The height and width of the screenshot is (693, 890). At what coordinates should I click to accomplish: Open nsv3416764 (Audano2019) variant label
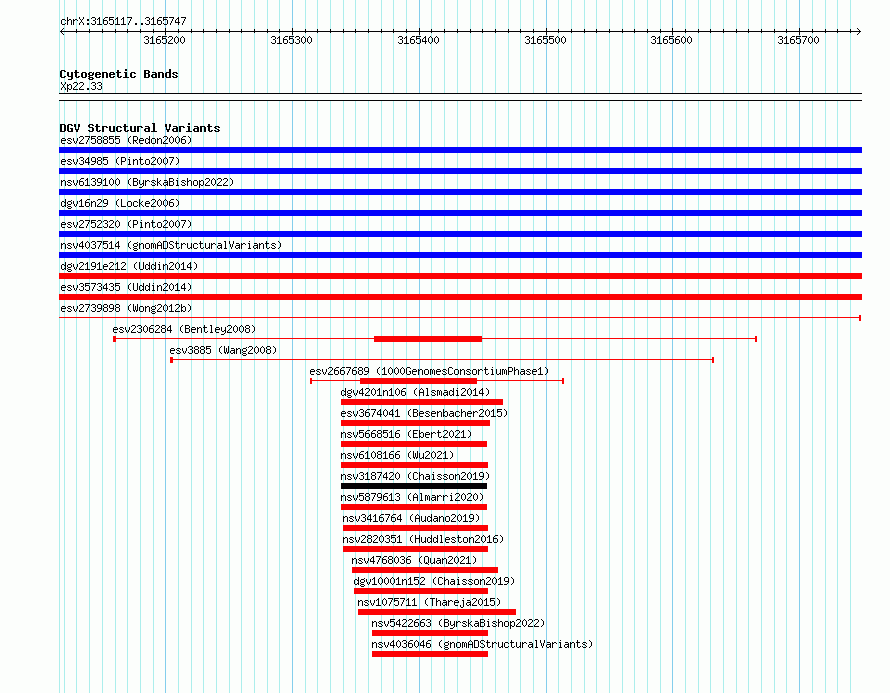tap(411, 518)
